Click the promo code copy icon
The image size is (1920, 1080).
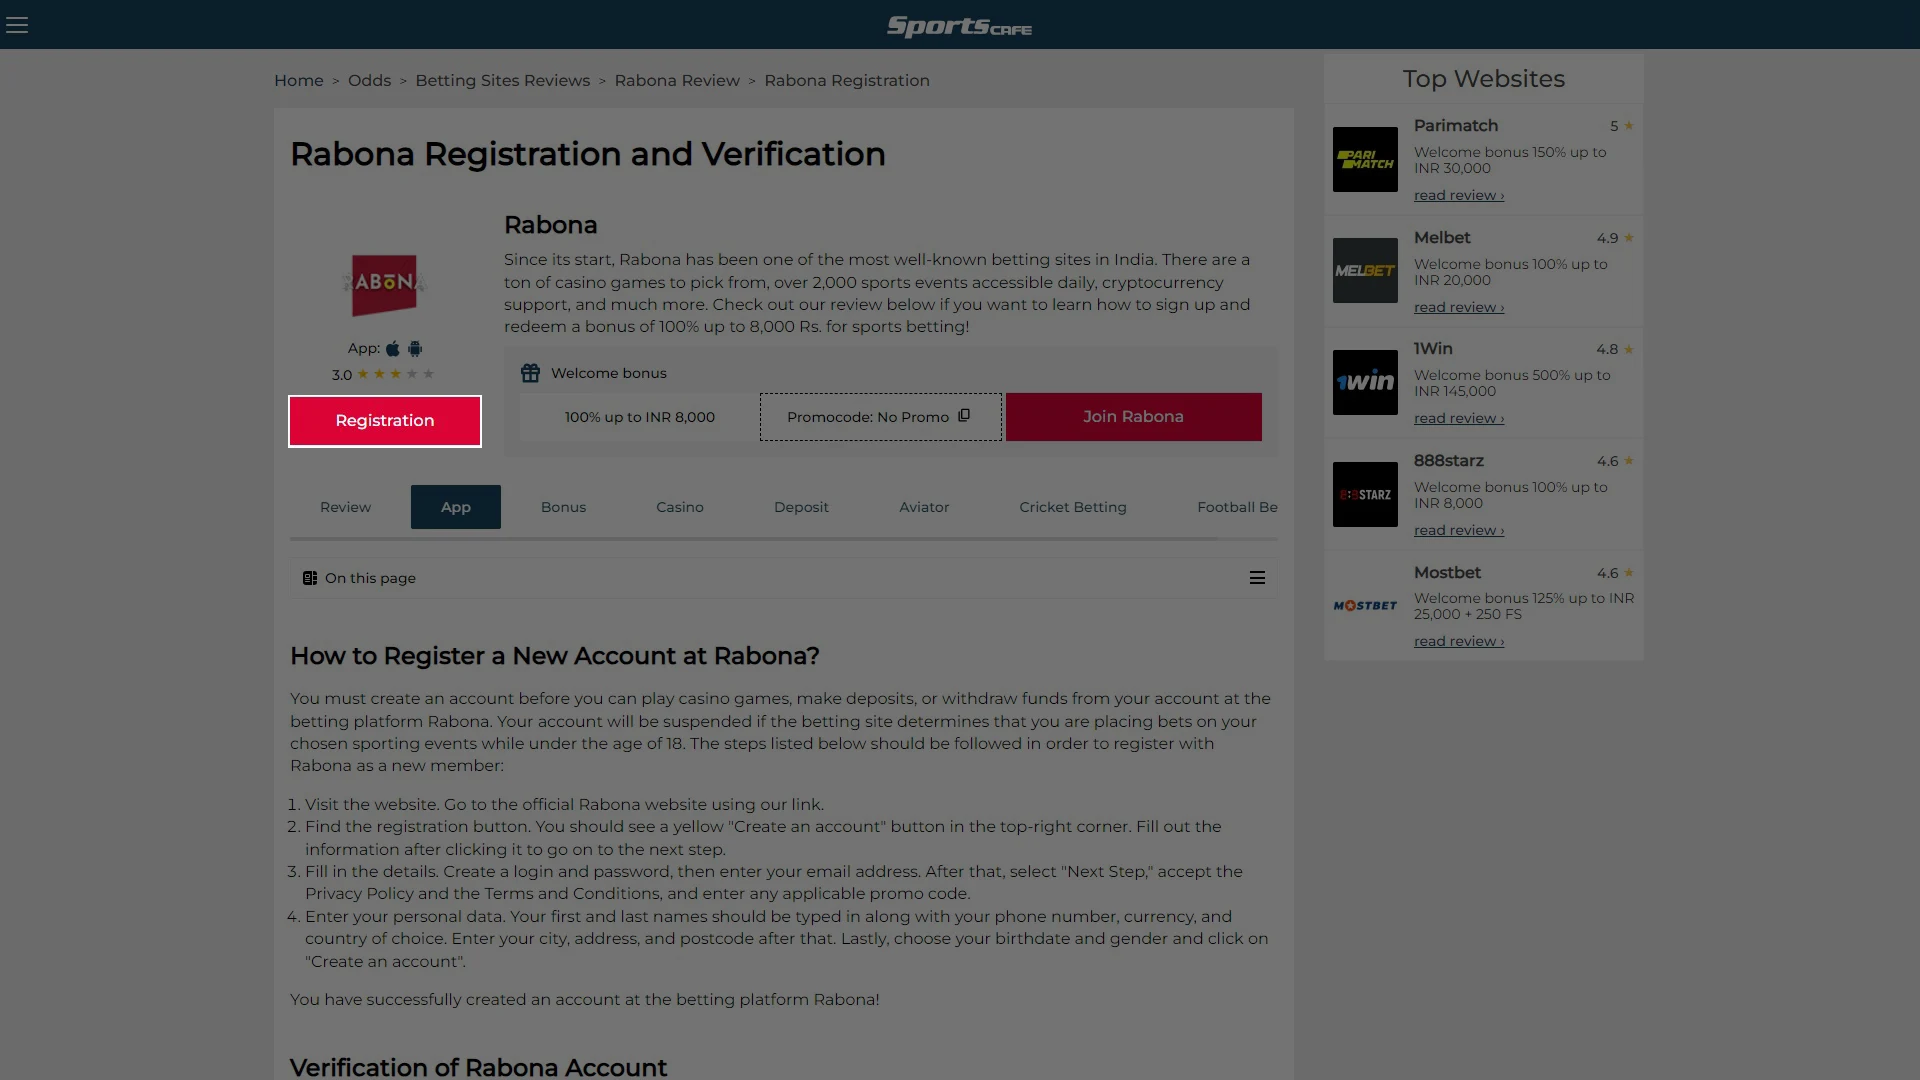tap(964, 415)
